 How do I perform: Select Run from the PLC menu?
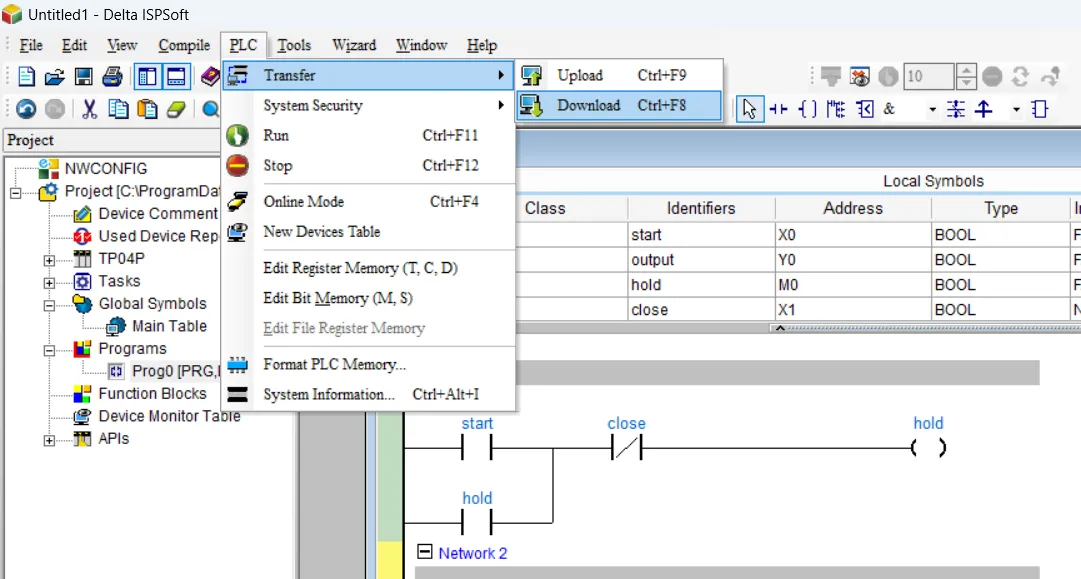(368, 135)
